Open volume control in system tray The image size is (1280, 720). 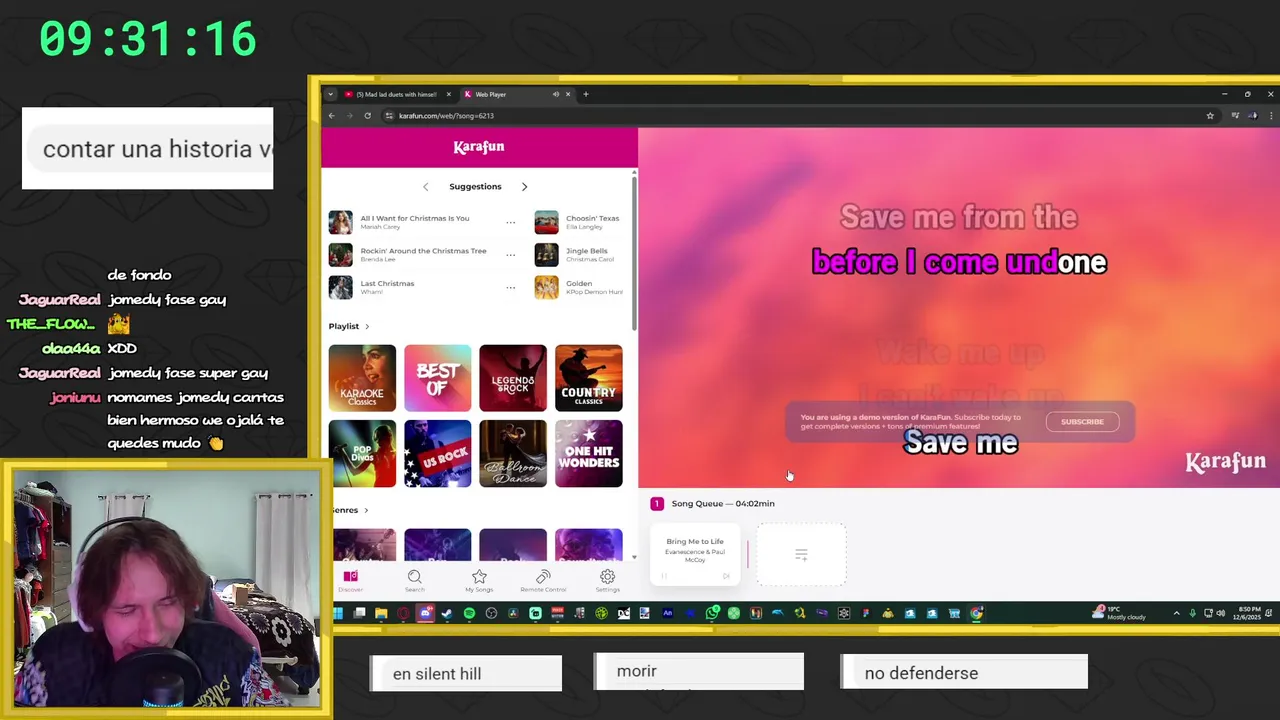tap(1220, 613)
